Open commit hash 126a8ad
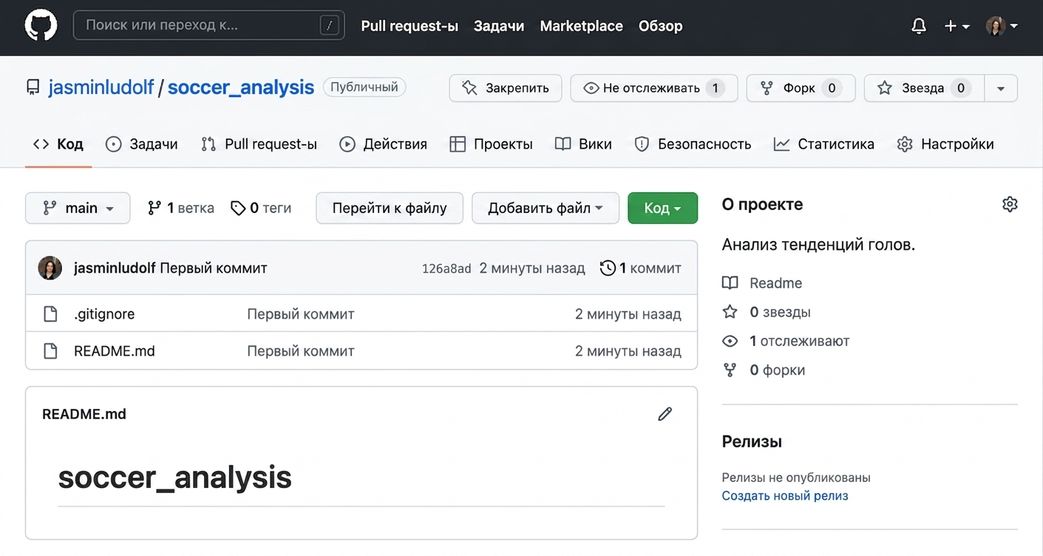The height and width of the screenshot is (556, 1043). [x=446, y=269]
